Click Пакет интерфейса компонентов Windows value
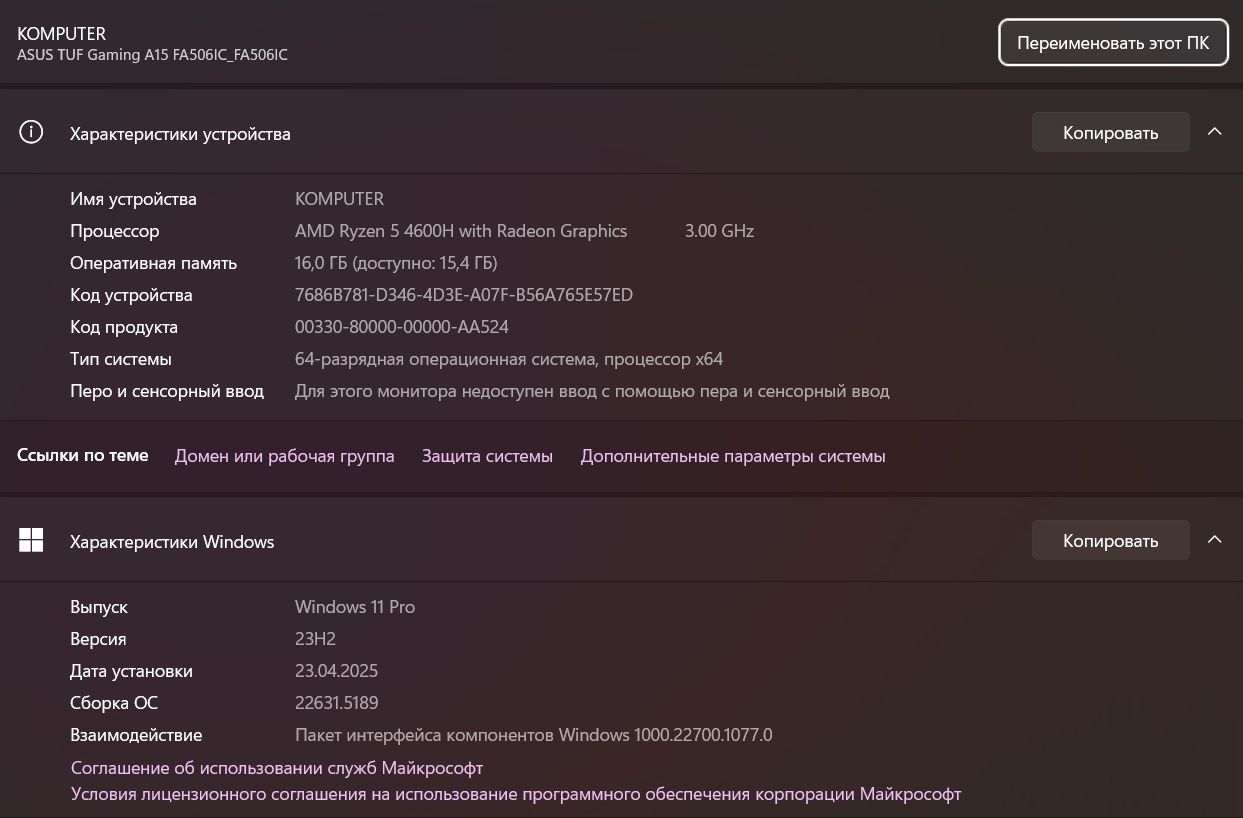Image resolution: width=1243 pixels, height=818 pixels. pyautogui.click(x=534, y=735)
